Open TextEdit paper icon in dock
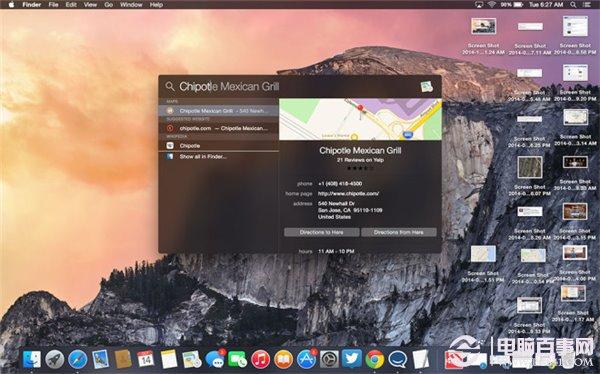 coord(421,359)
